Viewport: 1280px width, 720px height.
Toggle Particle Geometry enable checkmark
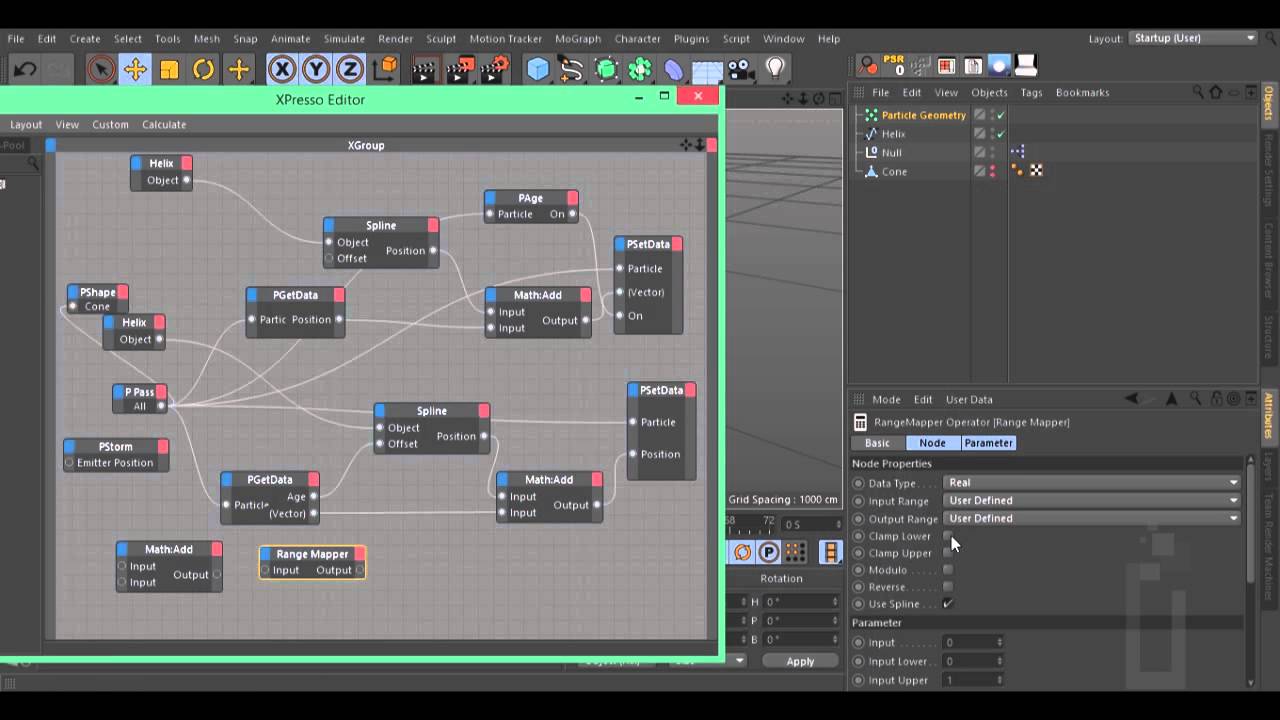click(1001, 115)
